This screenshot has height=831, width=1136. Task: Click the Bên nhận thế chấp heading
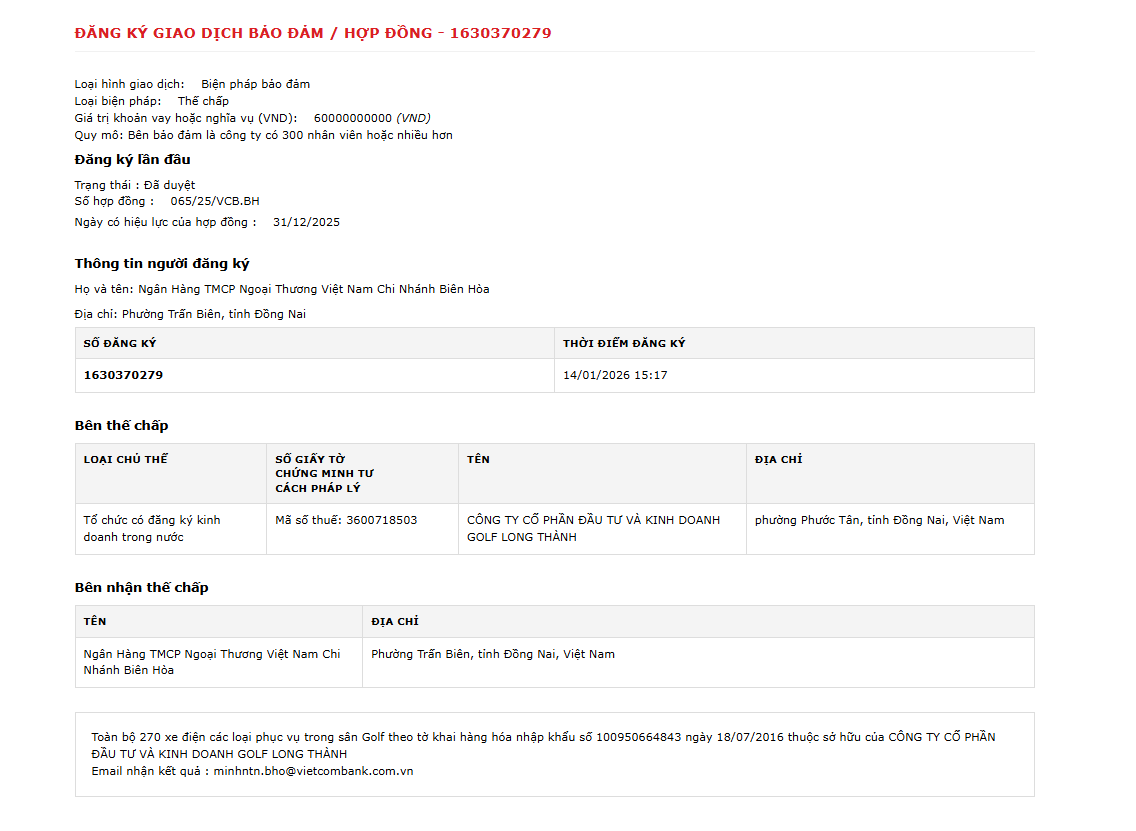click(x=141, y=588)
